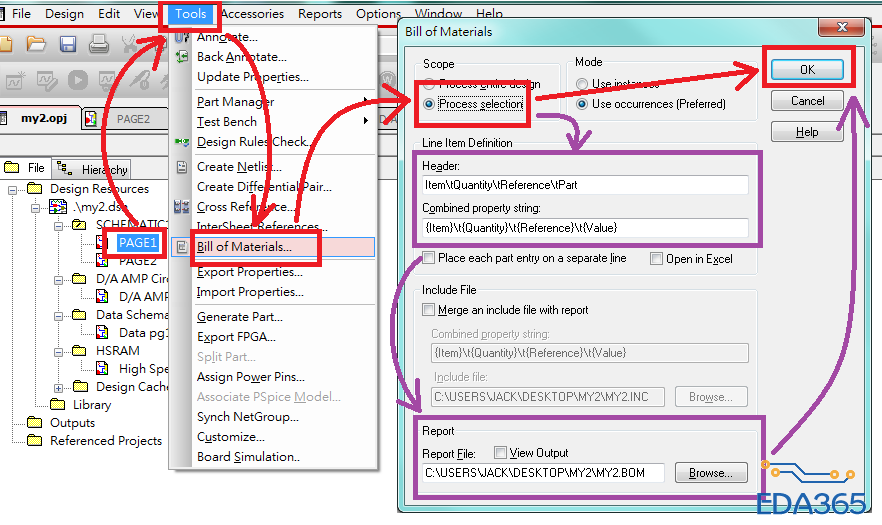Screen dimensions: 882x525
Task: Click the Referenced Projects folder icon
Action: click(34, 440)
